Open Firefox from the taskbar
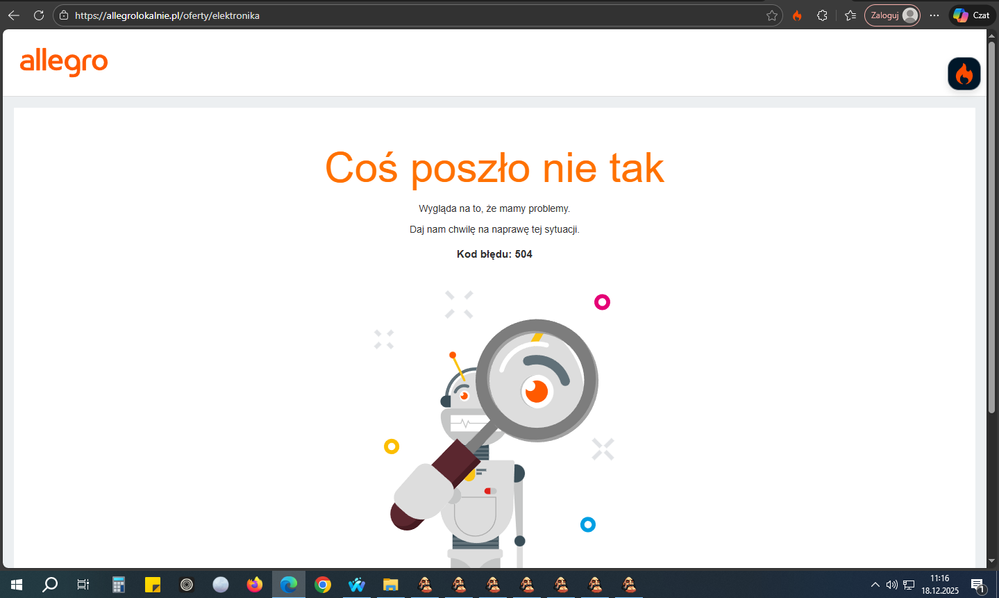 [x=254, y=584]
